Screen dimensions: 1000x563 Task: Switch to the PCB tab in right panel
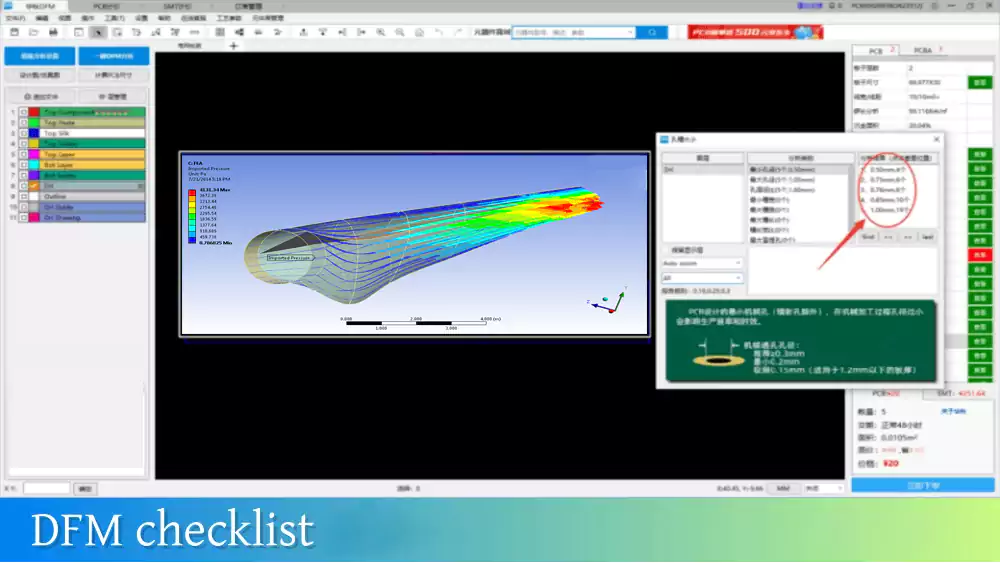tap(876, 50)
